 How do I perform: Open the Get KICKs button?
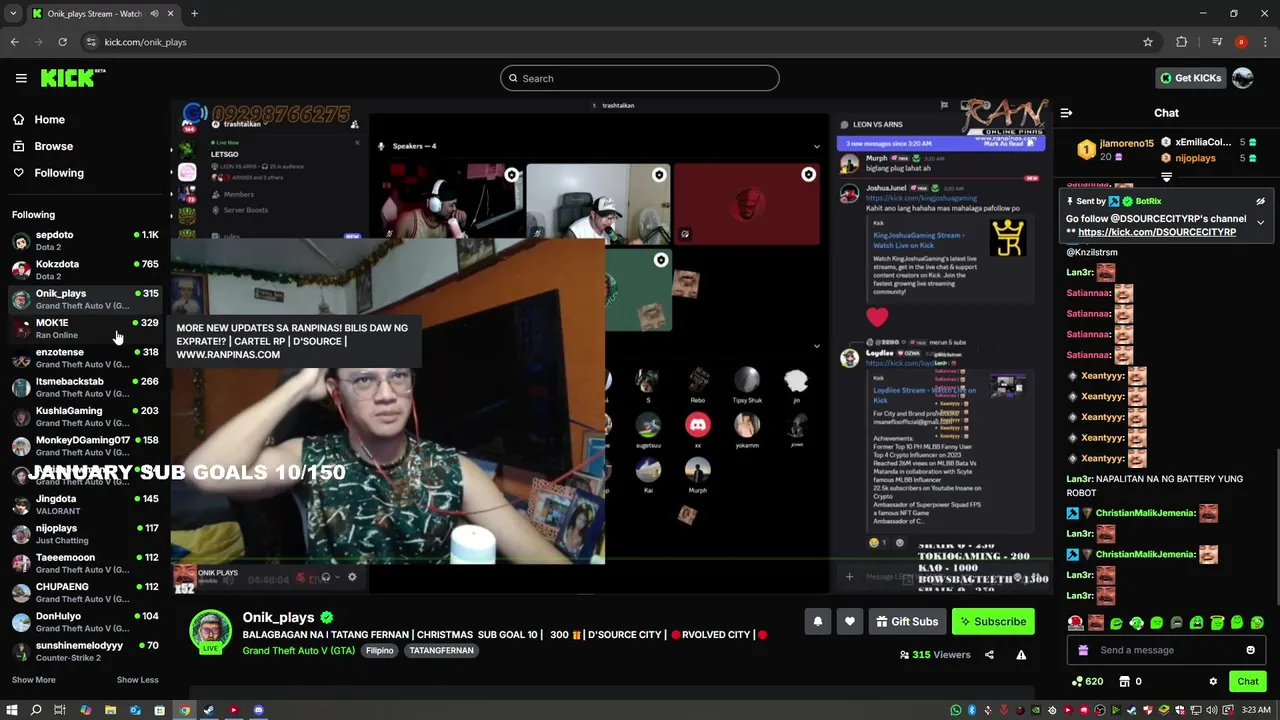click(x=1190, y=78)
